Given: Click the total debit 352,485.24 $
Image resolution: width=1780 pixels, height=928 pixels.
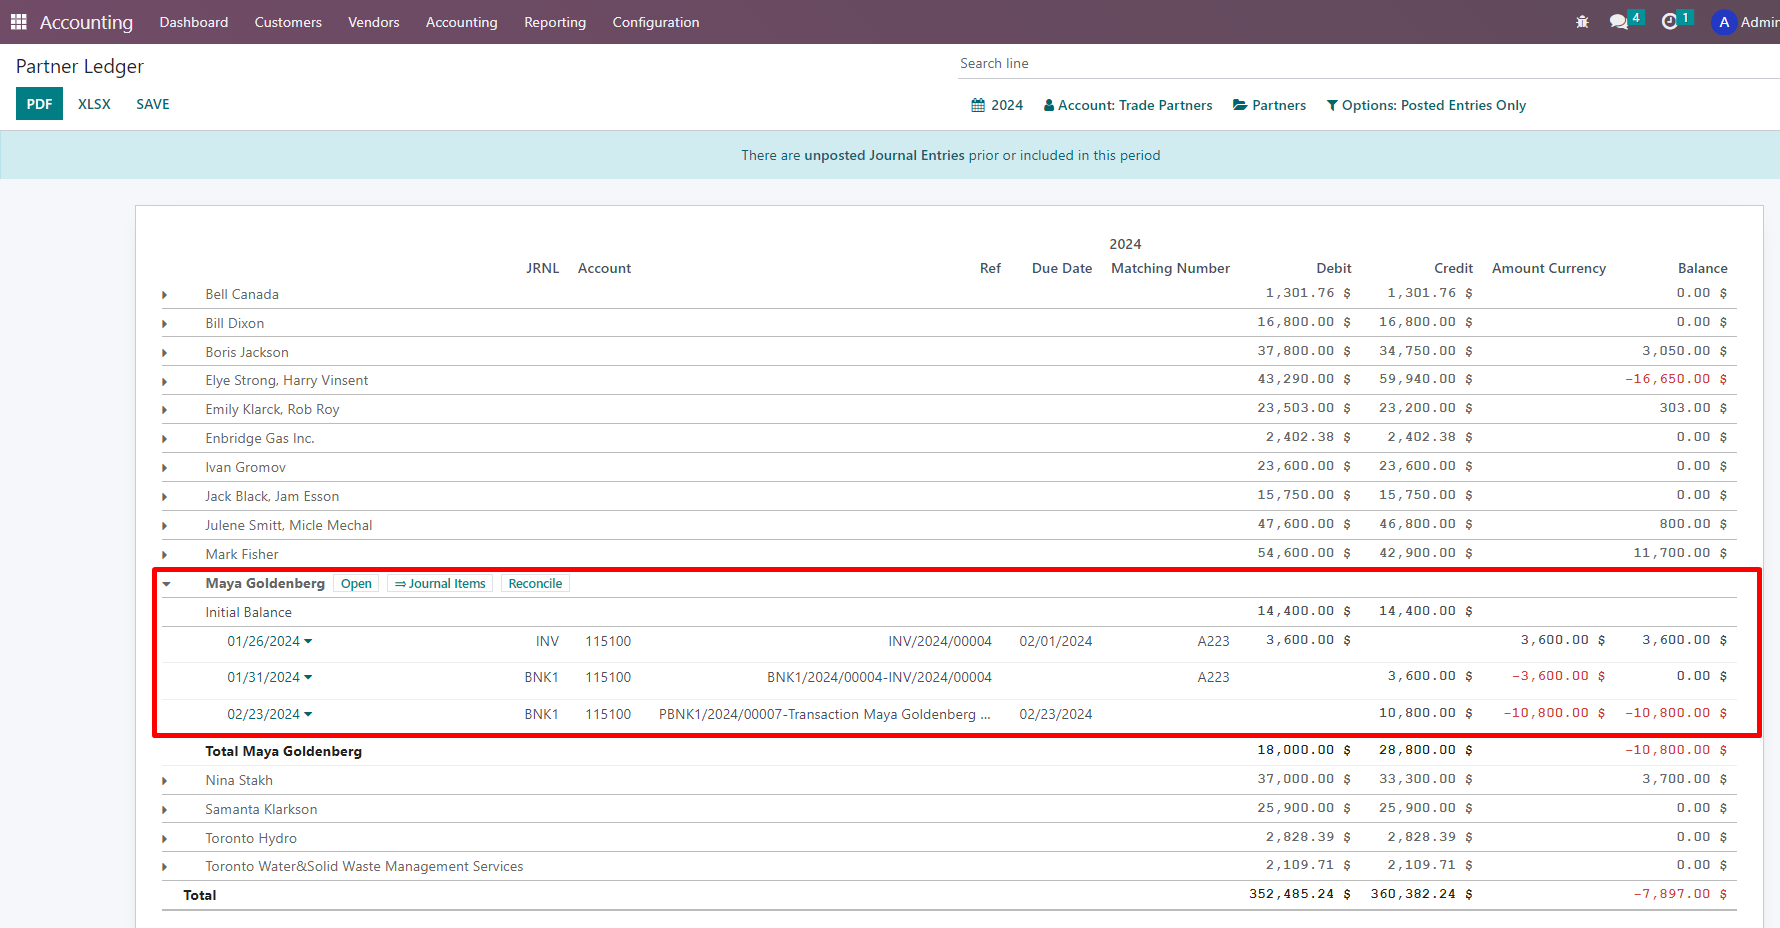Looking at the screenshot, I should coord(1300,894).
